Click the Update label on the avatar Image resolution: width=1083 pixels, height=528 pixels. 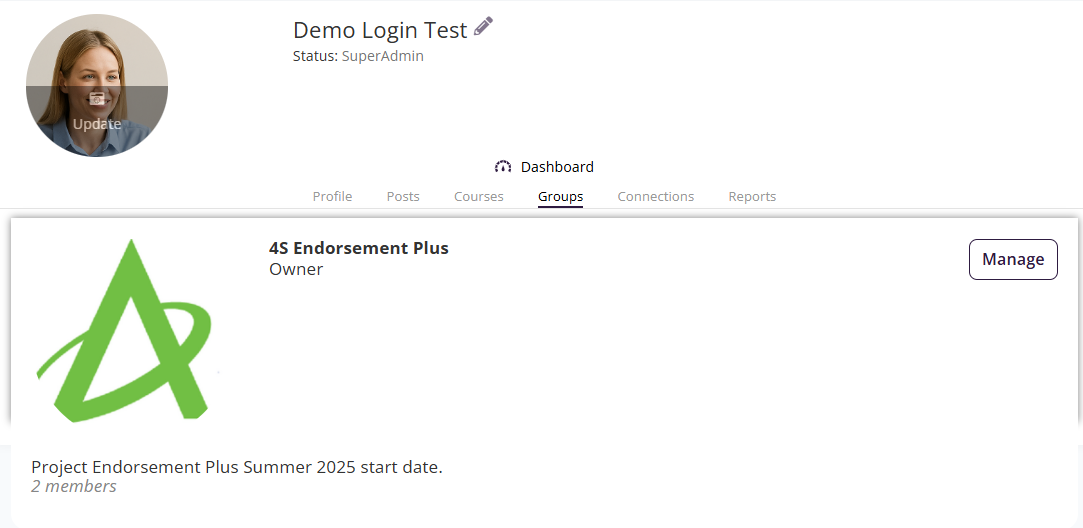[x=97, y=124]
